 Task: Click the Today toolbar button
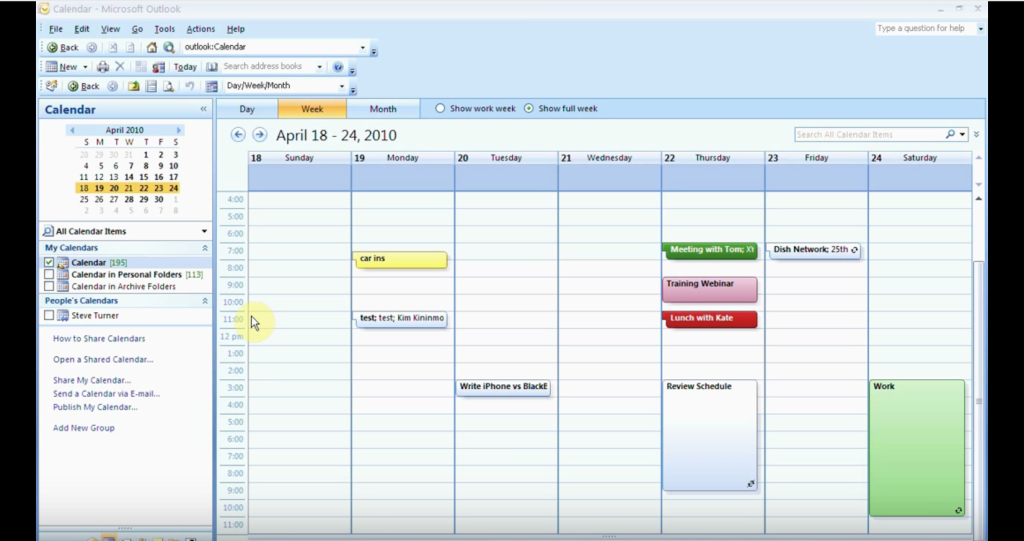click(185, 67)
